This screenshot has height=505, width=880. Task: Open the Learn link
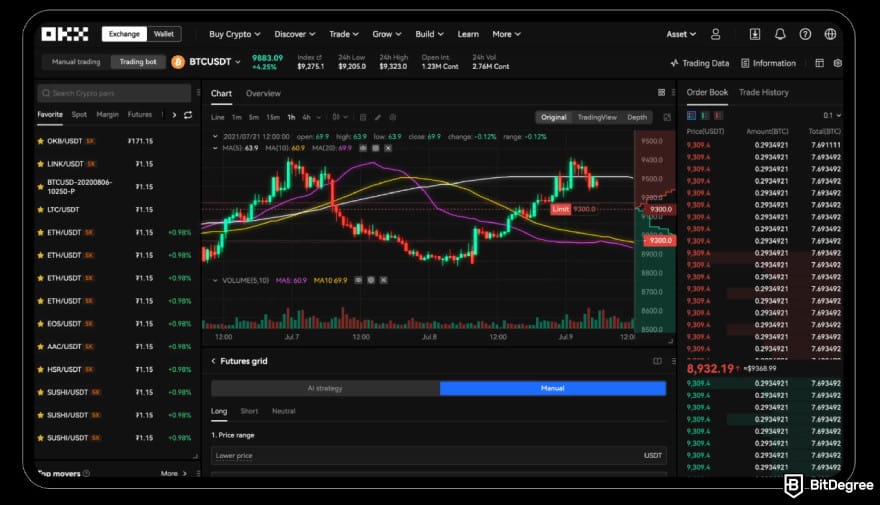pos(468,34)
